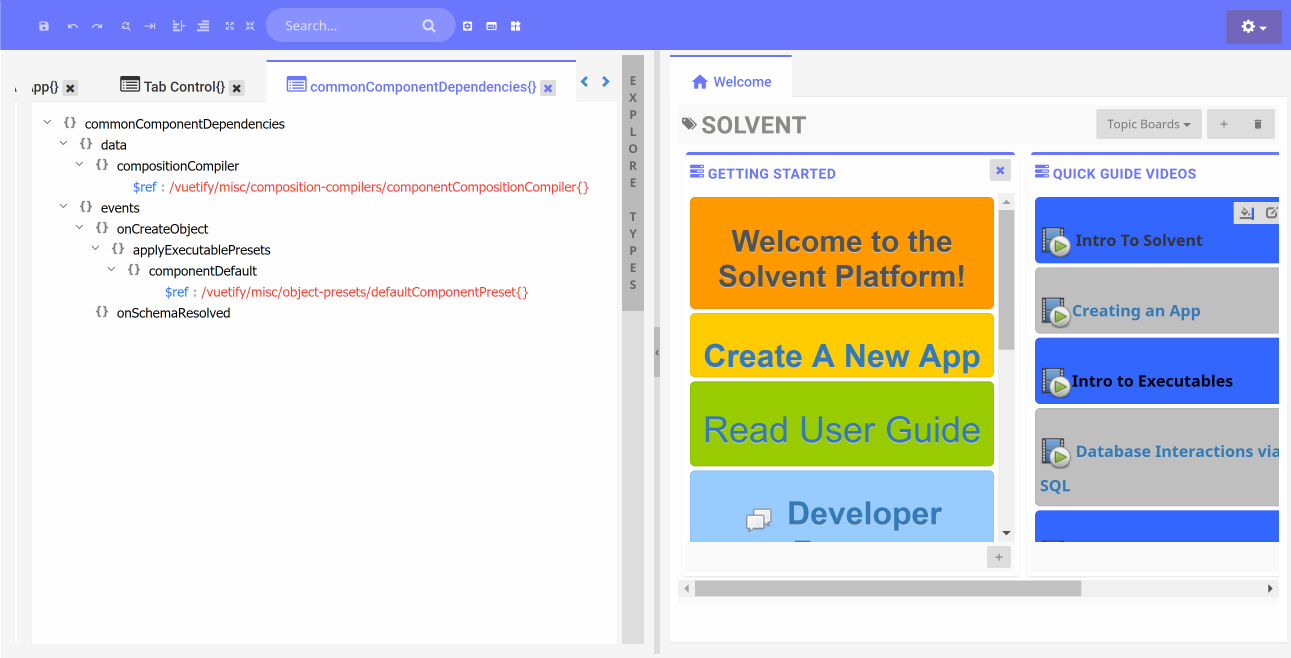The height and width of the screenshot is (658, 1291).
Task: Click the expand-all arrows toolbar icon
Action: (230, 26)
